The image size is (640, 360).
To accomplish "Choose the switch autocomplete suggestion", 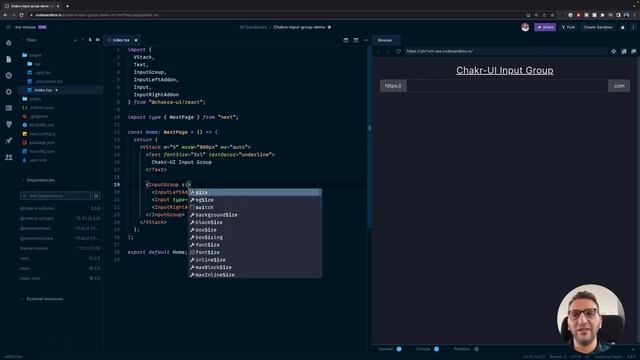I will pos(255,207).
